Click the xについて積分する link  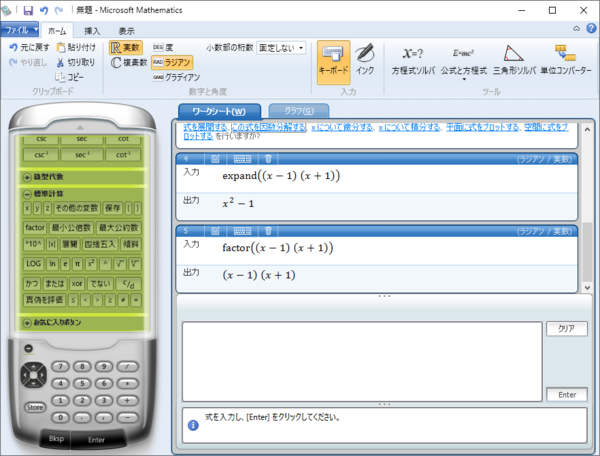click(409, 127)
